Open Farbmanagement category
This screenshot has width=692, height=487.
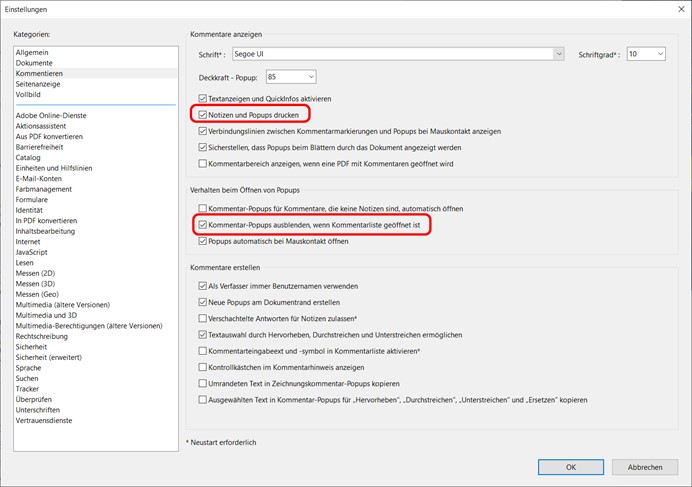click(44, 189)
